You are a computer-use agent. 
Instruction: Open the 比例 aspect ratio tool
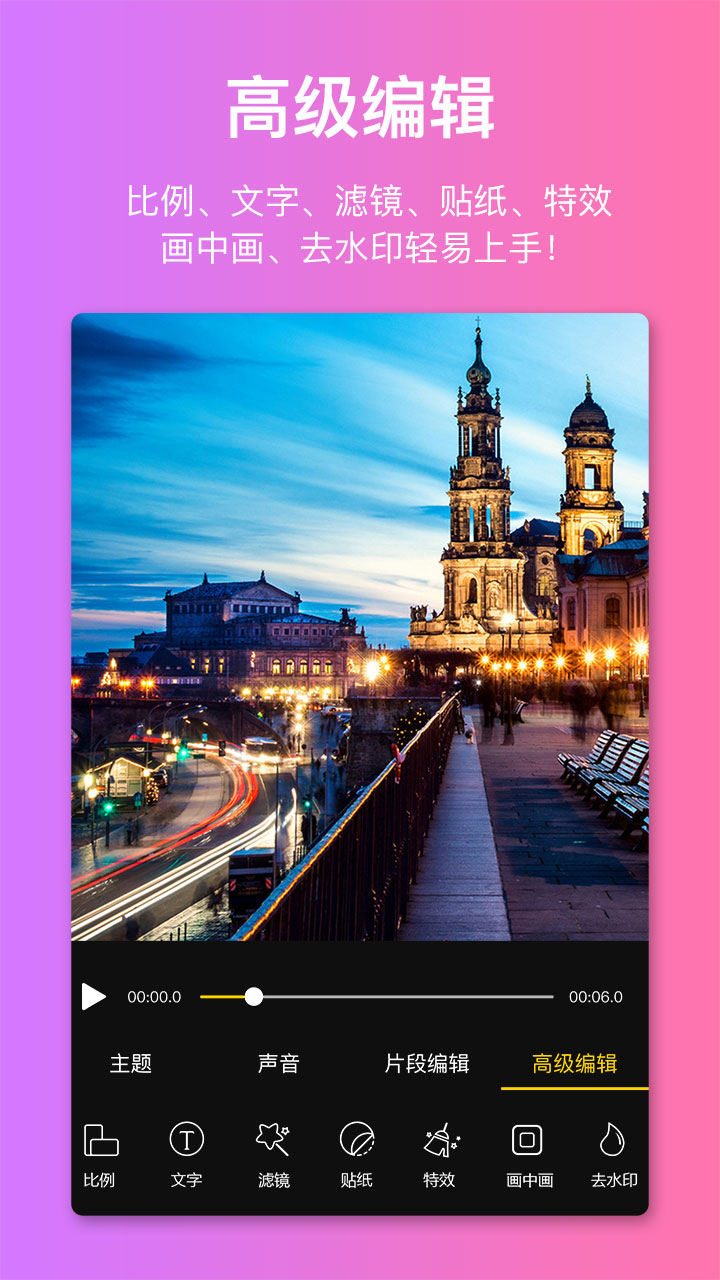[100, 1154]
